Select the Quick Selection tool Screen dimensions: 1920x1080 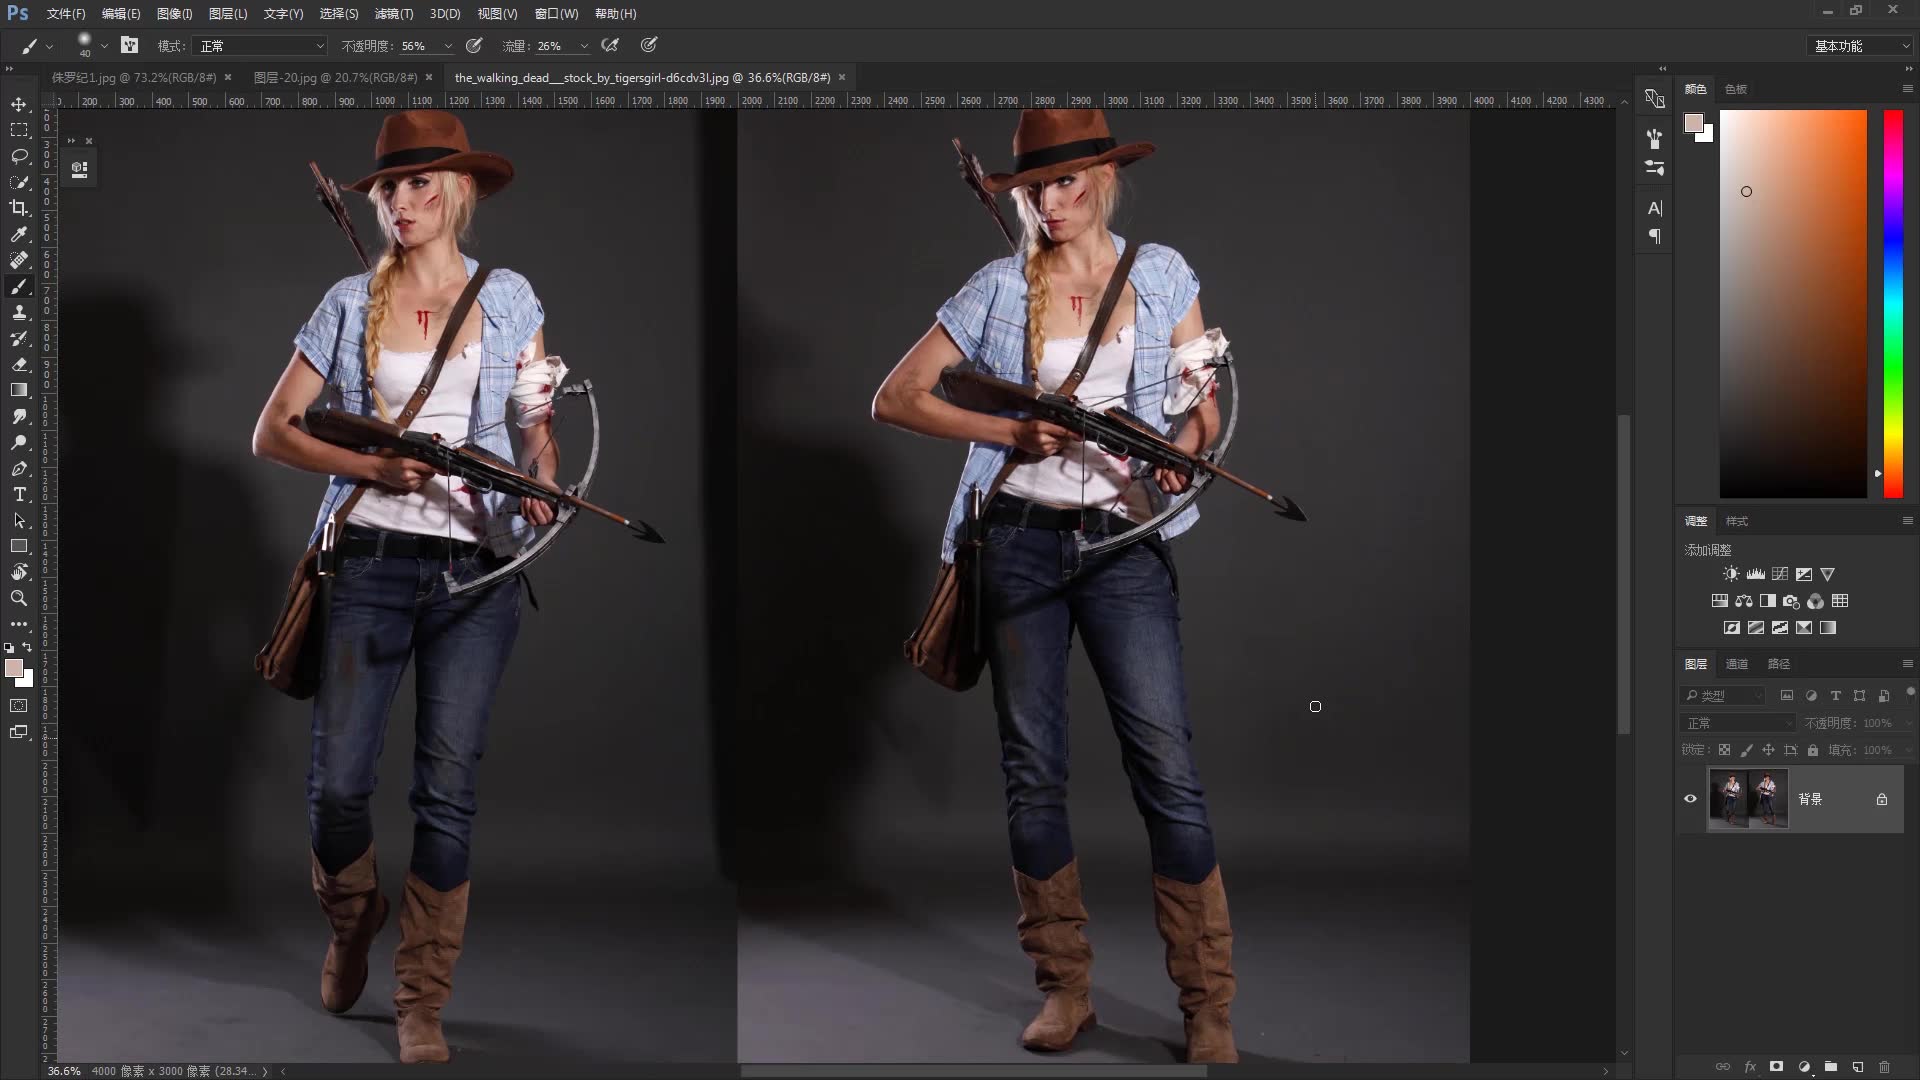click(x=19, y=182)
